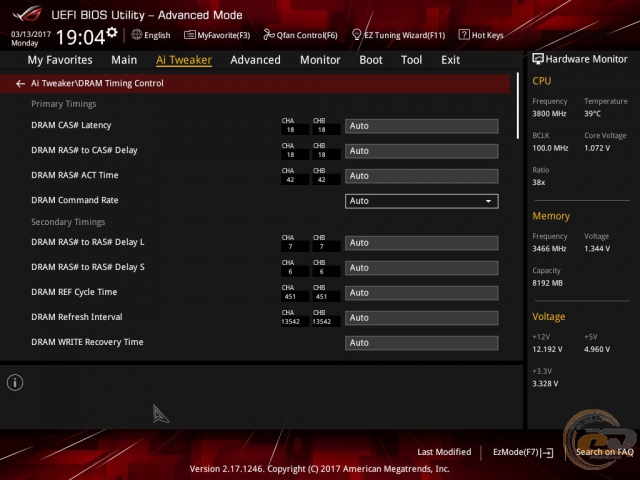The image size is (640, 480).
Task: Click the globe language icon
Action: point(137,35)
